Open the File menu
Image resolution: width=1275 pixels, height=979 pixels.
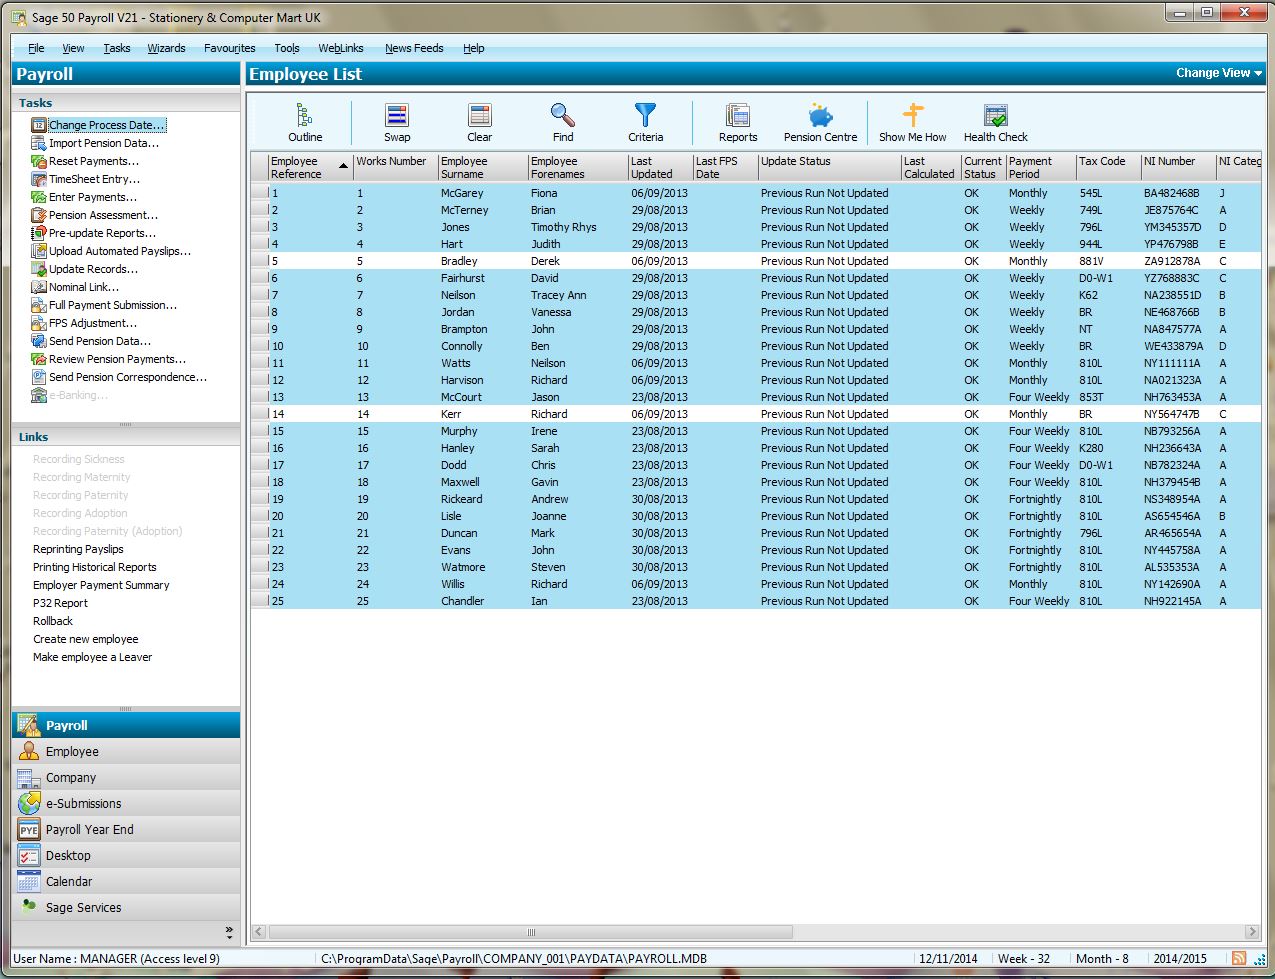pos(36,48)
